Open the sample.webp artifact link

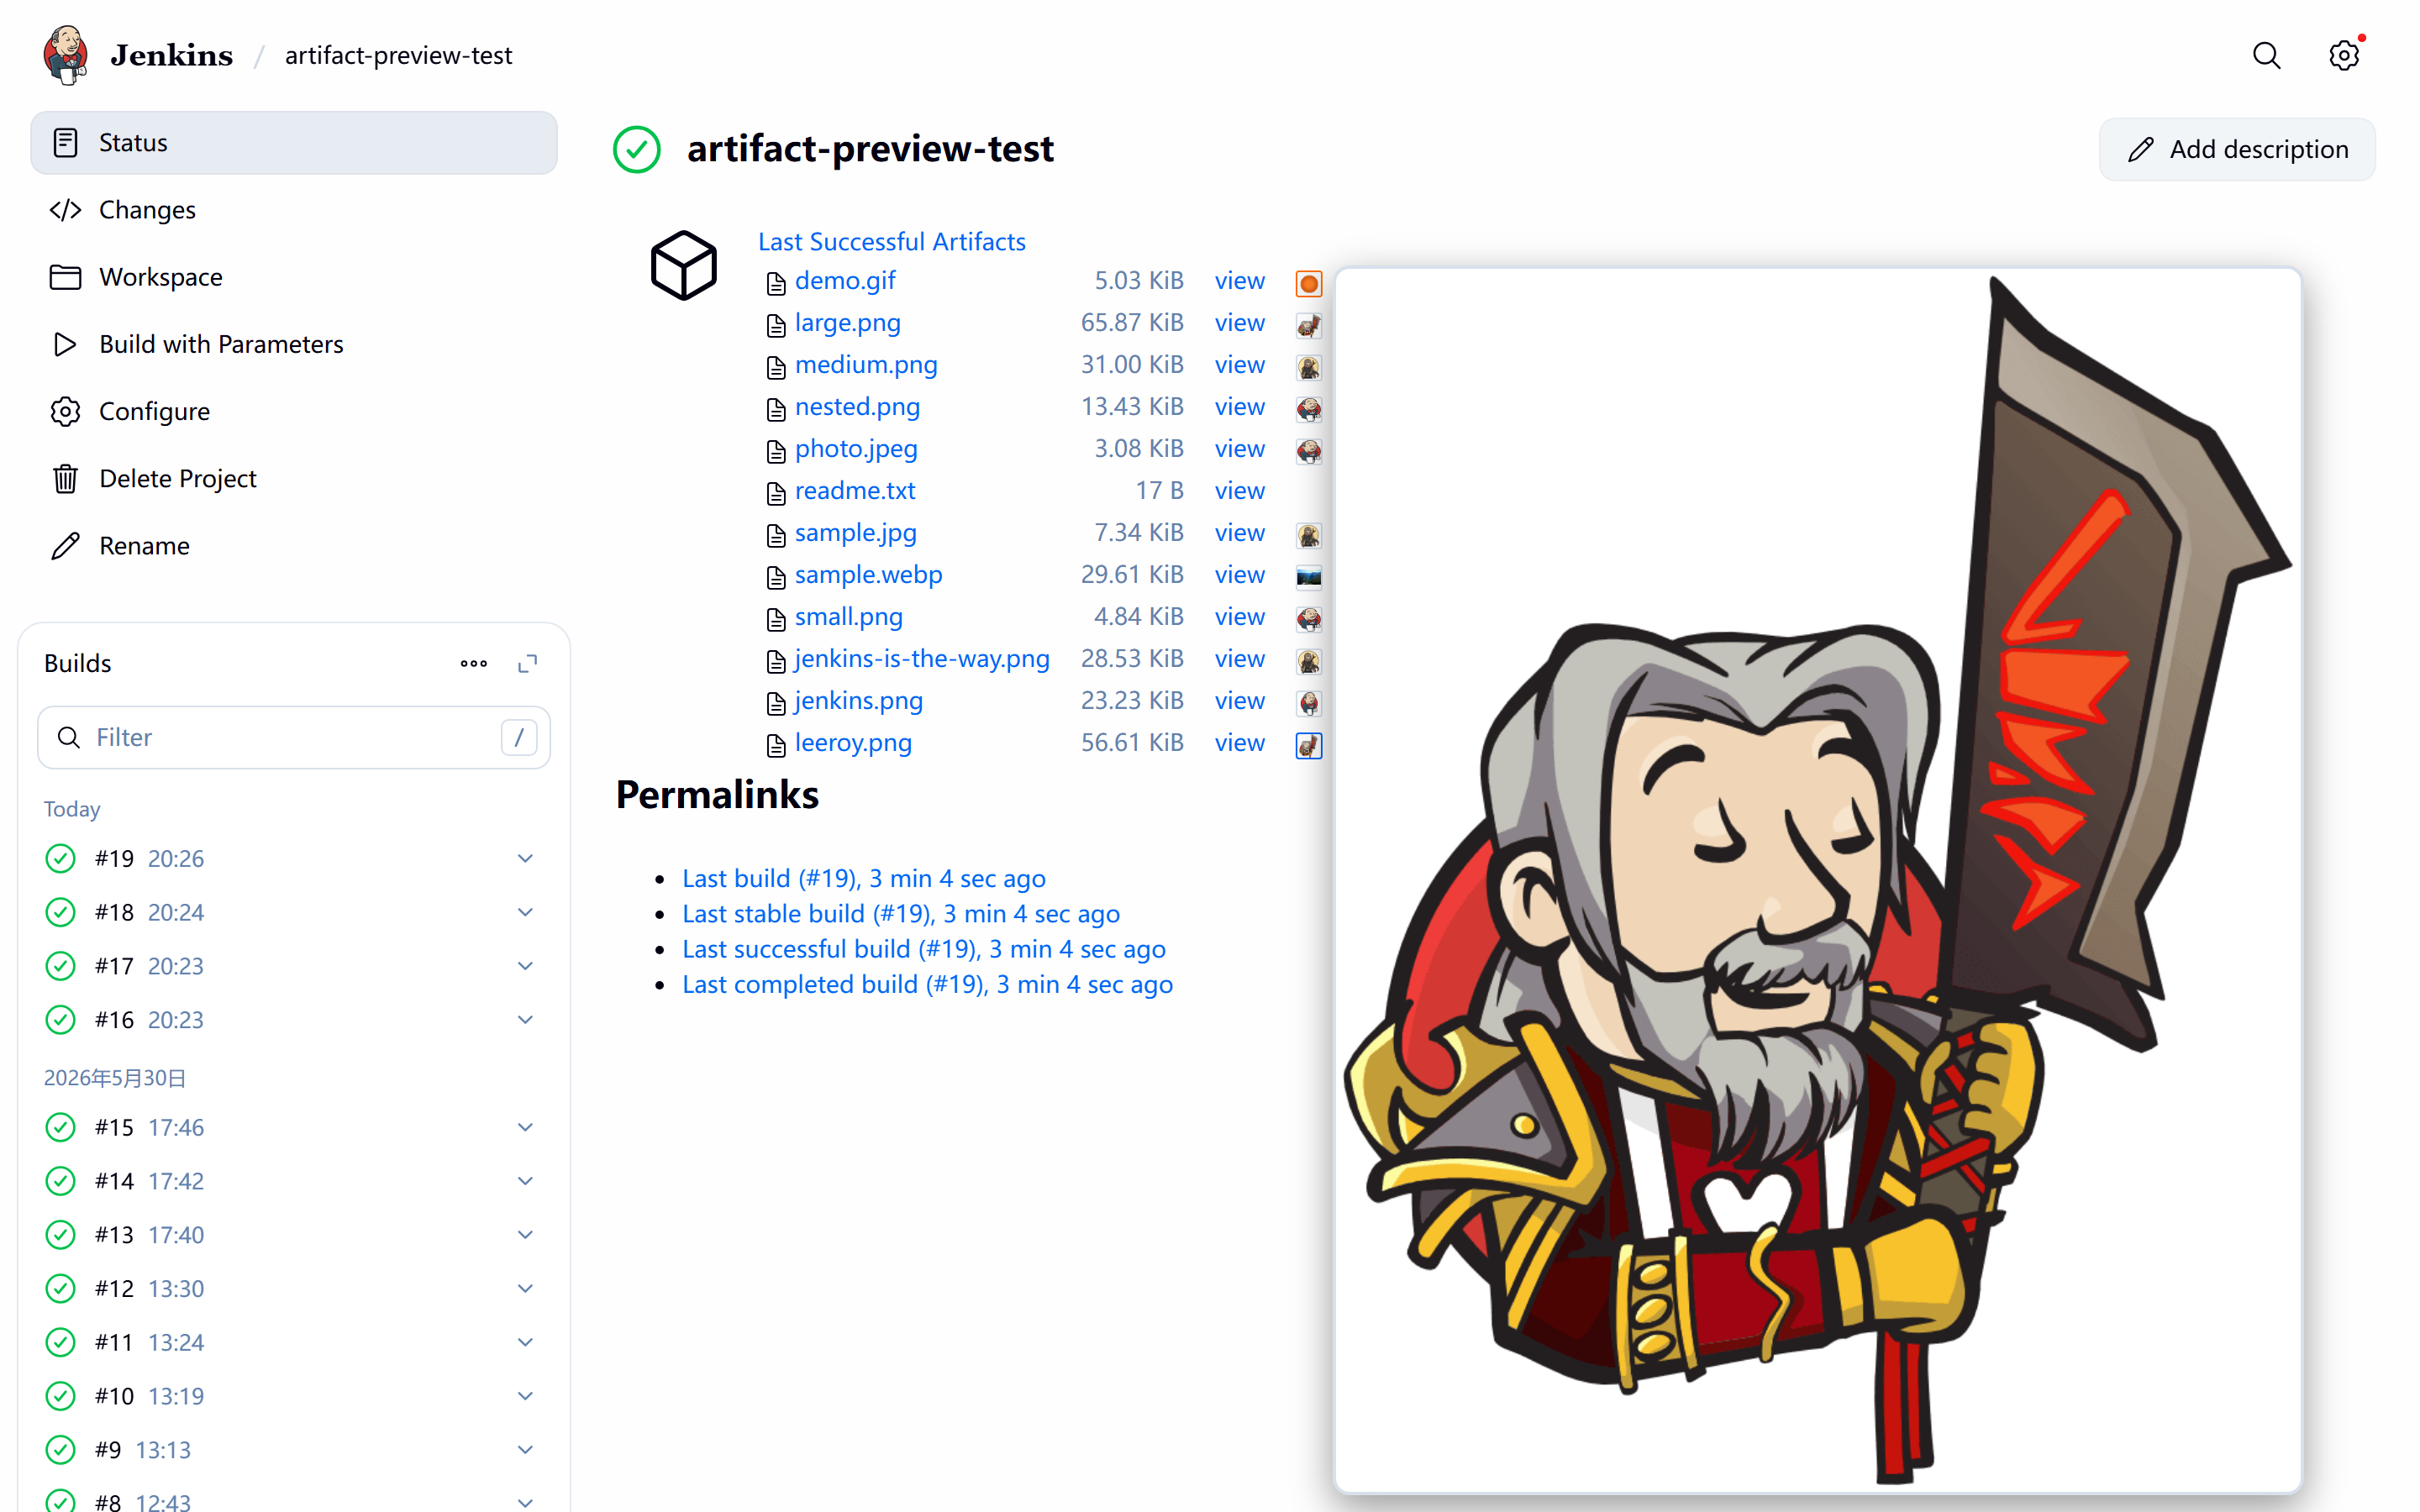[x=869, y=575]
